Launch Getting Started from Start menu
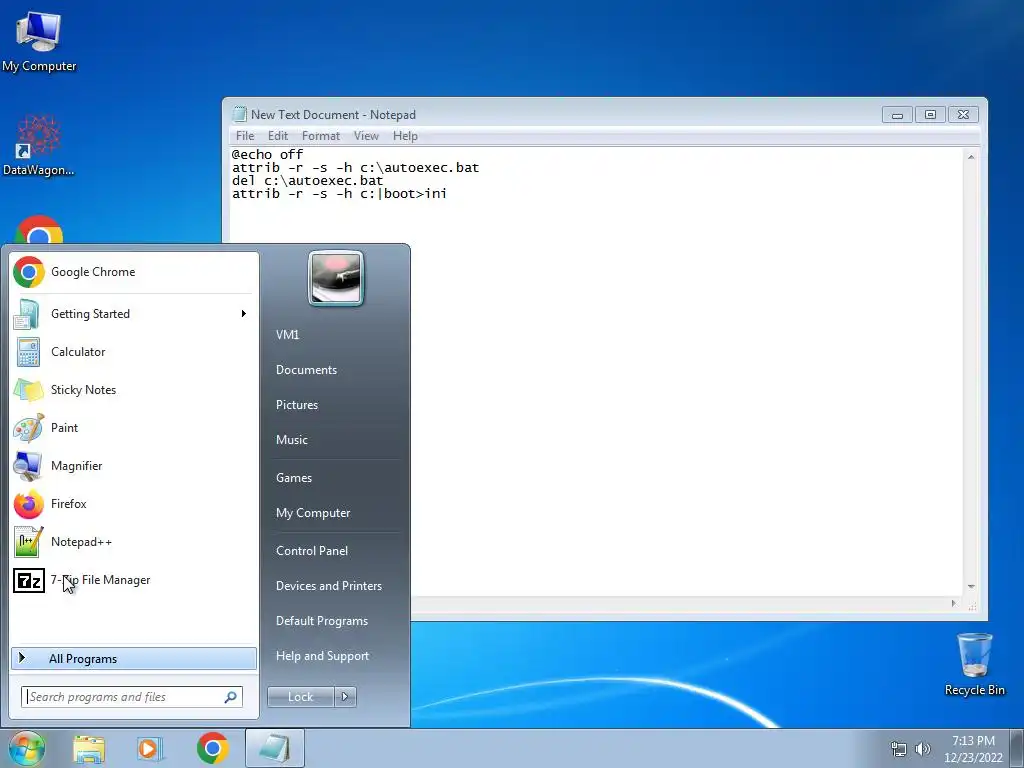Image resolution: width=1024 pixels, height=768 pixels. [134, 313]
